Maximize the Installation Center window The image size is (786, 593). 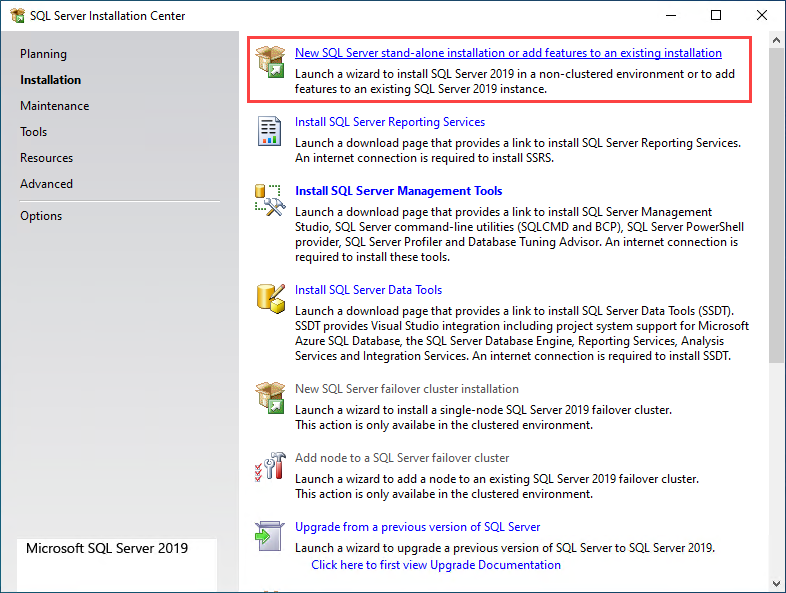[716, 16]
